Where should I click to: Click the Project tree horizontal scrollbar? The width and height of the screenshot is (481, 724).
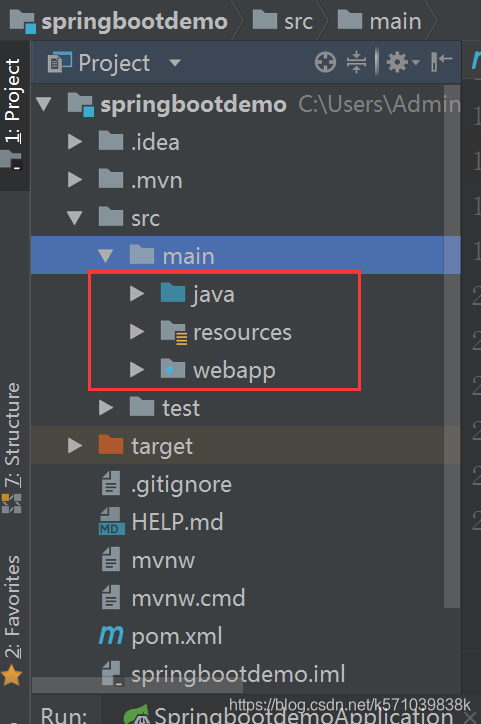pyautogui.click(x=138, y=685)
